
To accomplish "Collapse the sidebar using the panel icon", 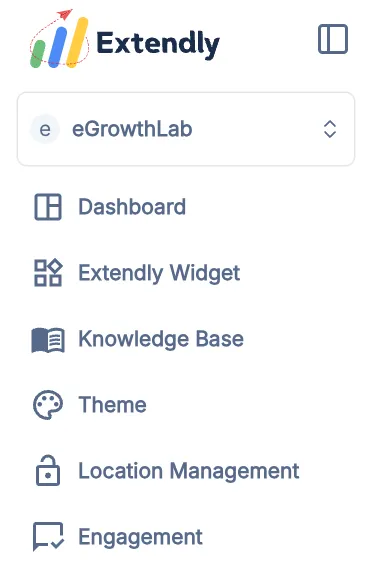I will coord(333,39).
